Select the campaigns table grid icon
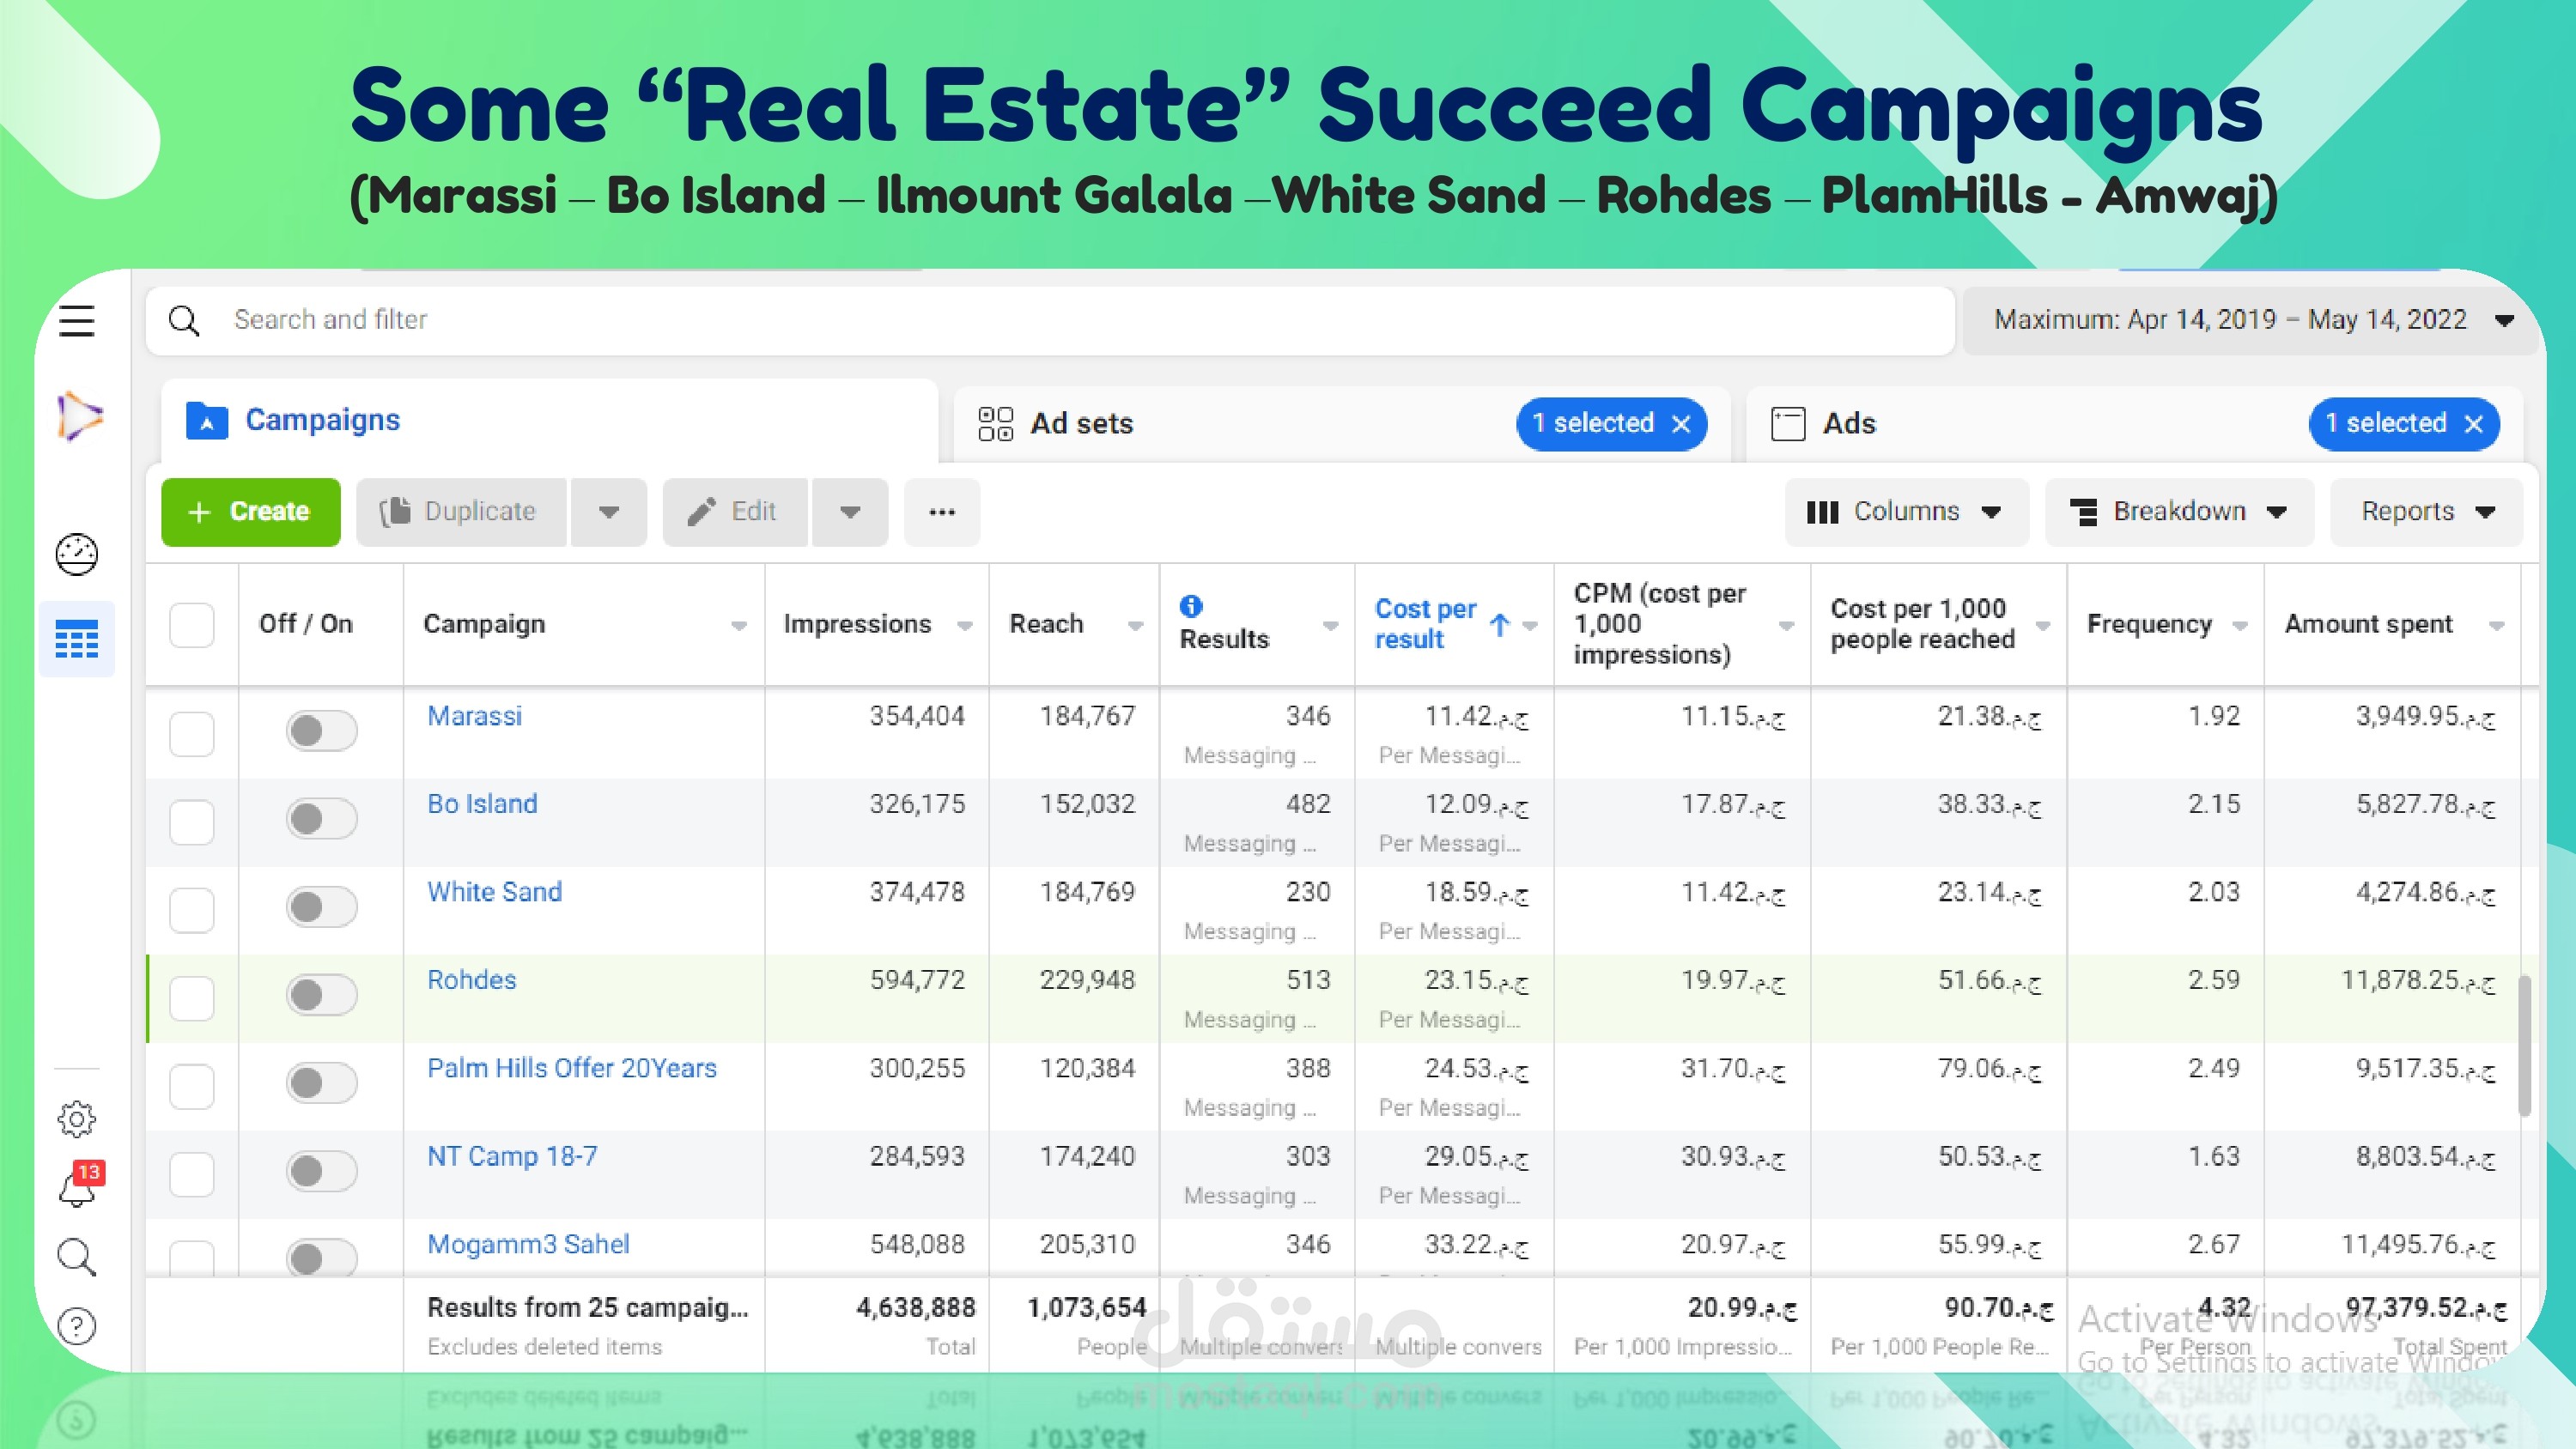The height and width of the screenshot is (1449, 2576). tap(77, 639)
